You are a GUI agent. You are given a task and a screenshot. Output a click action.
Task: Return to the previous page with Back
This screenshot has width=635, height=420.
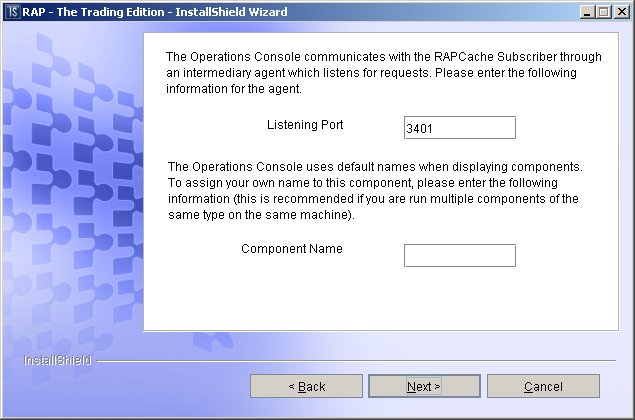pyautogui.click(x=306, y=386)
